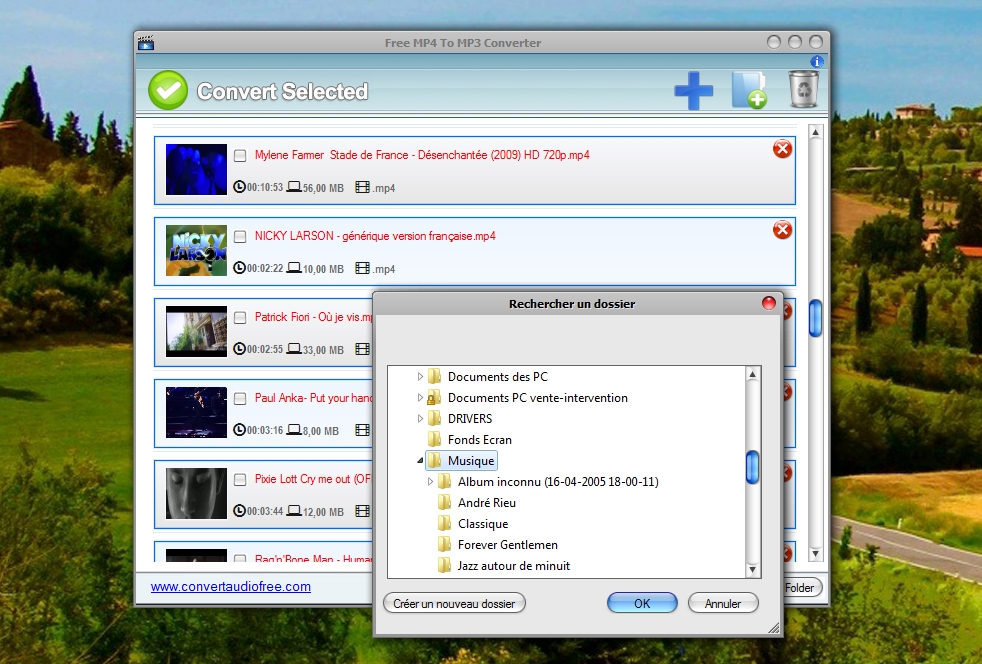Click the 00:10:53 duration value
Screen dimensions: 982x664
(x=264, y=187)
